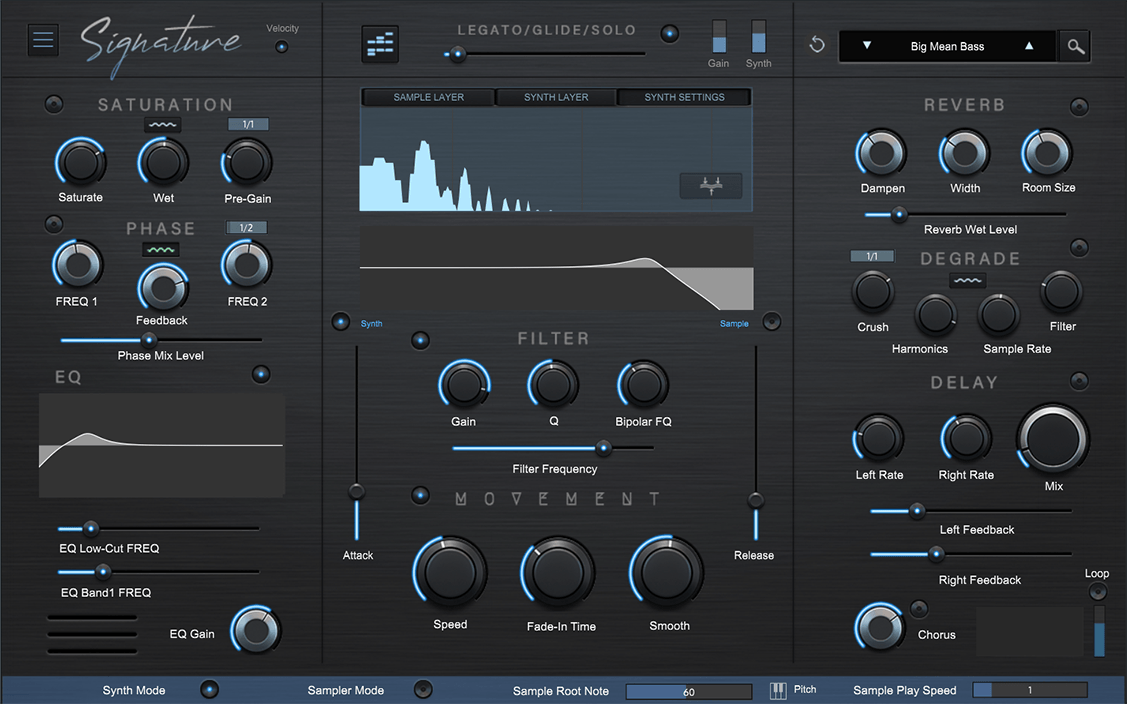Toggle the EQ section power

coord(261,374)
